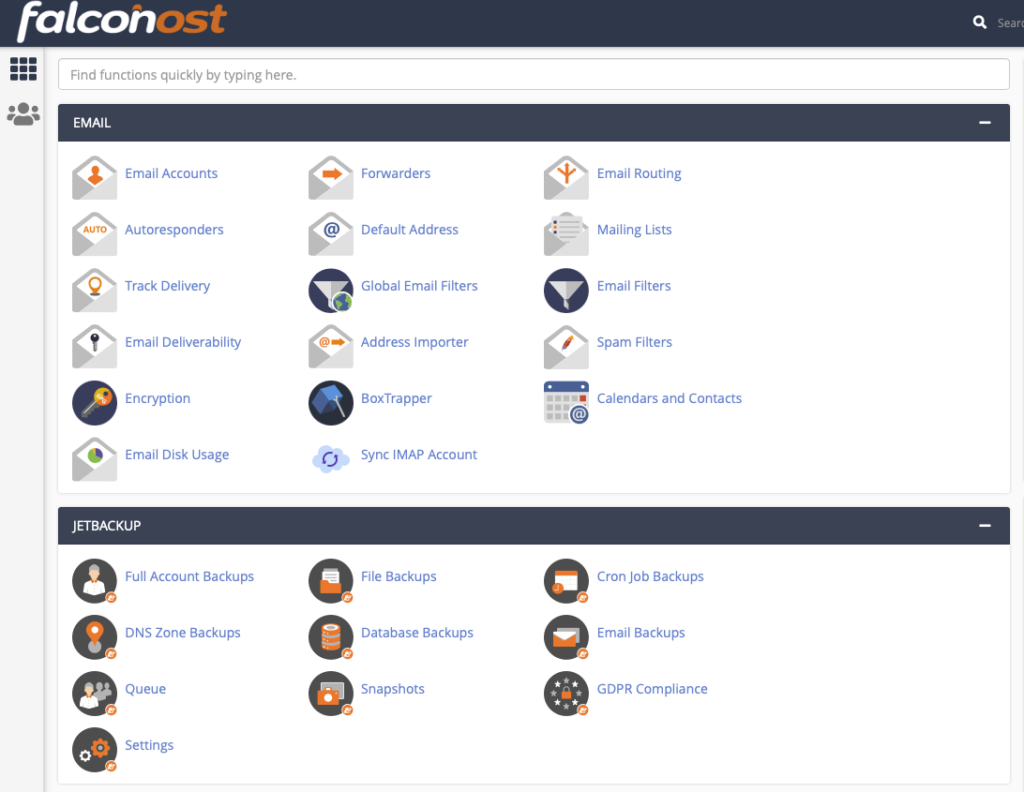
Task: Focus the Find functions quickly search field
Action: tap(533, 75)
